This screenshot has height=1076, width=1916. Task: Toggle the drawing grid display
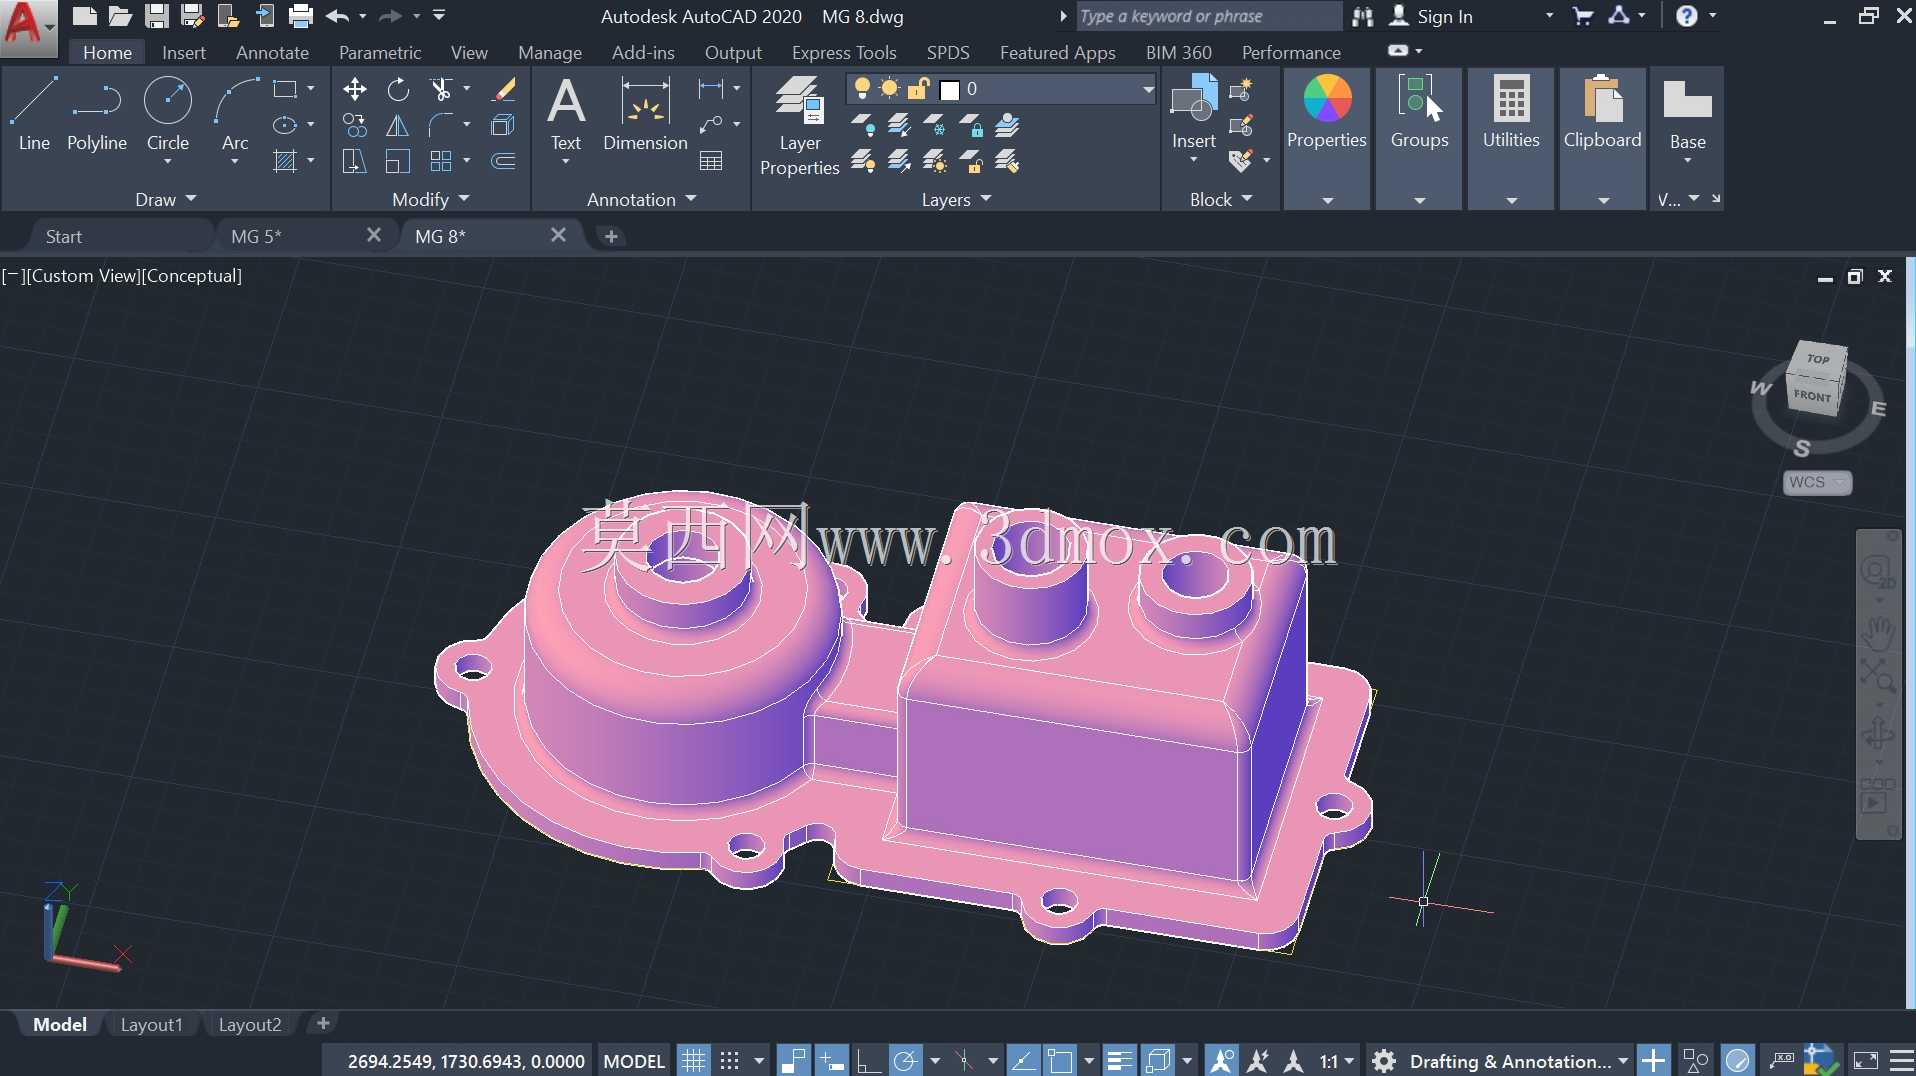coord(693,1060)
